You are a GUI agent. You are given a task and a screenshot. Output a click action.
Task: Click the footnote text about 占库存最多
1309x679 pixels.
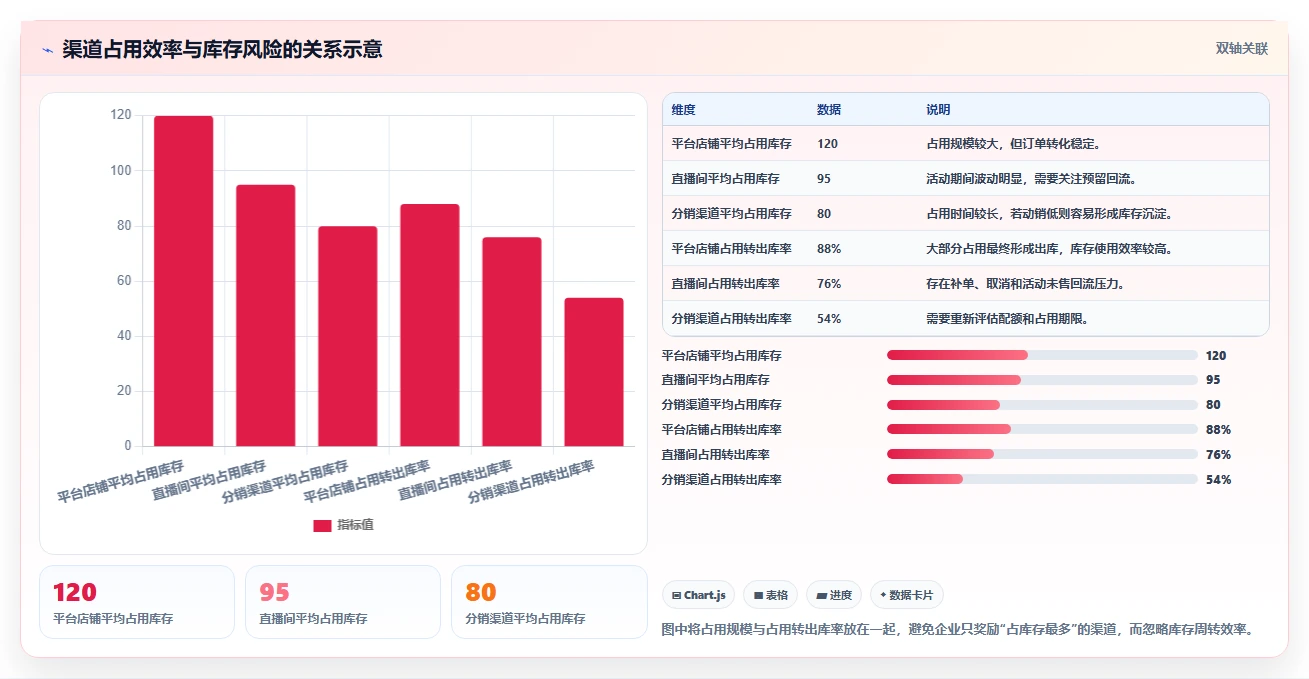coord(958,630)
